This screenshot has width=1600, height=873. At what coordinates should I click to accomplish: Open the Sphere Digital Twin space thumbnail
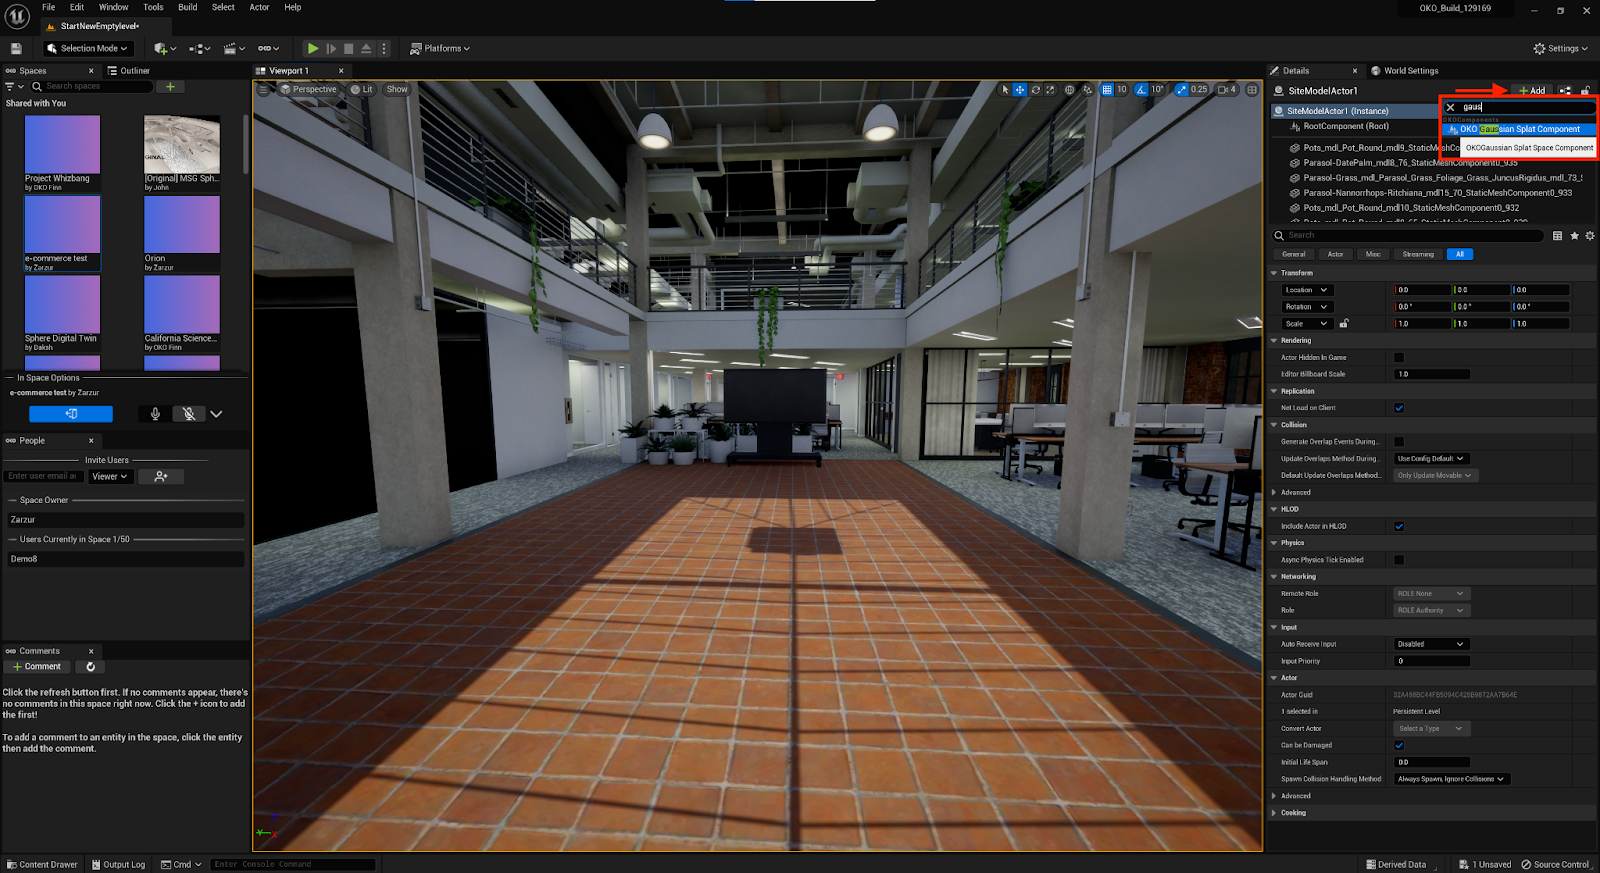(62, 304)
